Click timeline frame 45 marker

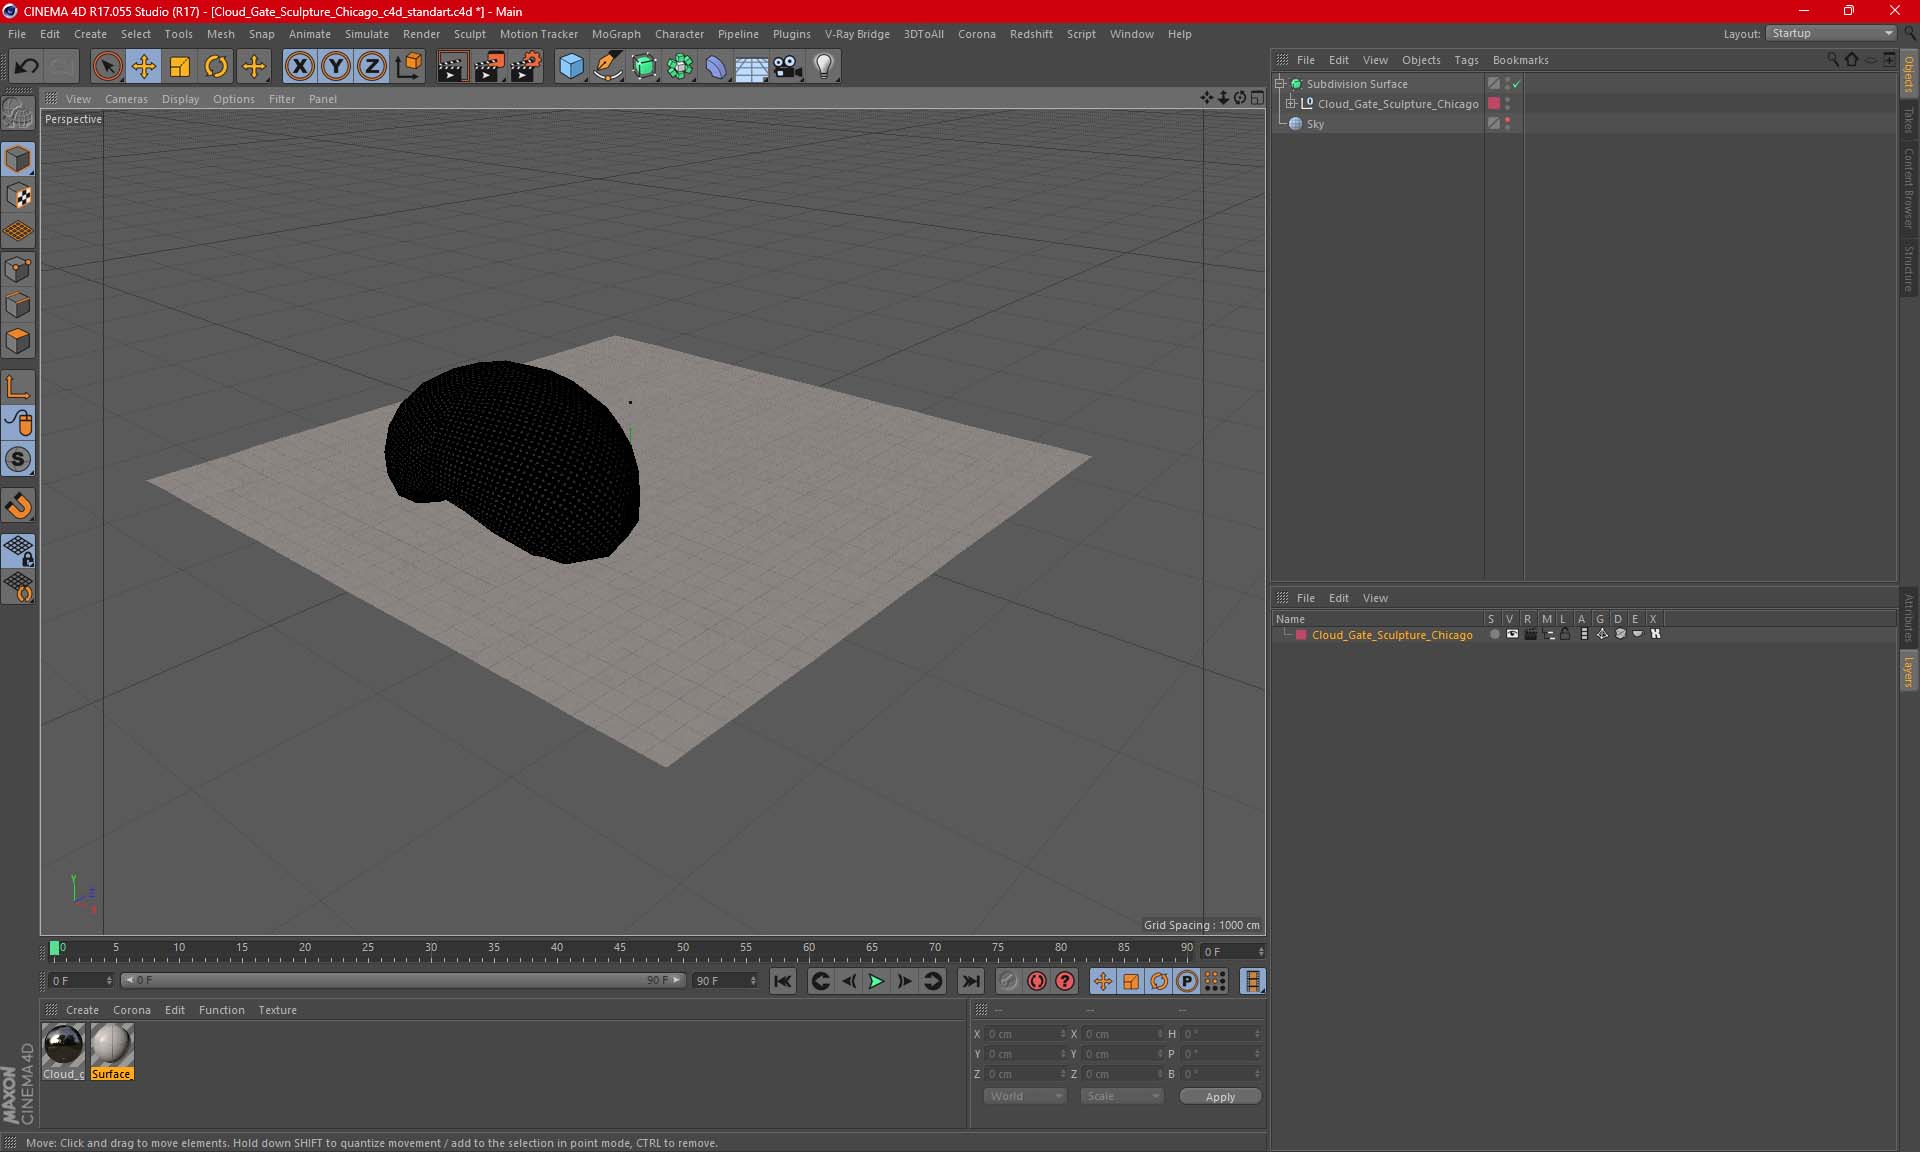point(620,948)
